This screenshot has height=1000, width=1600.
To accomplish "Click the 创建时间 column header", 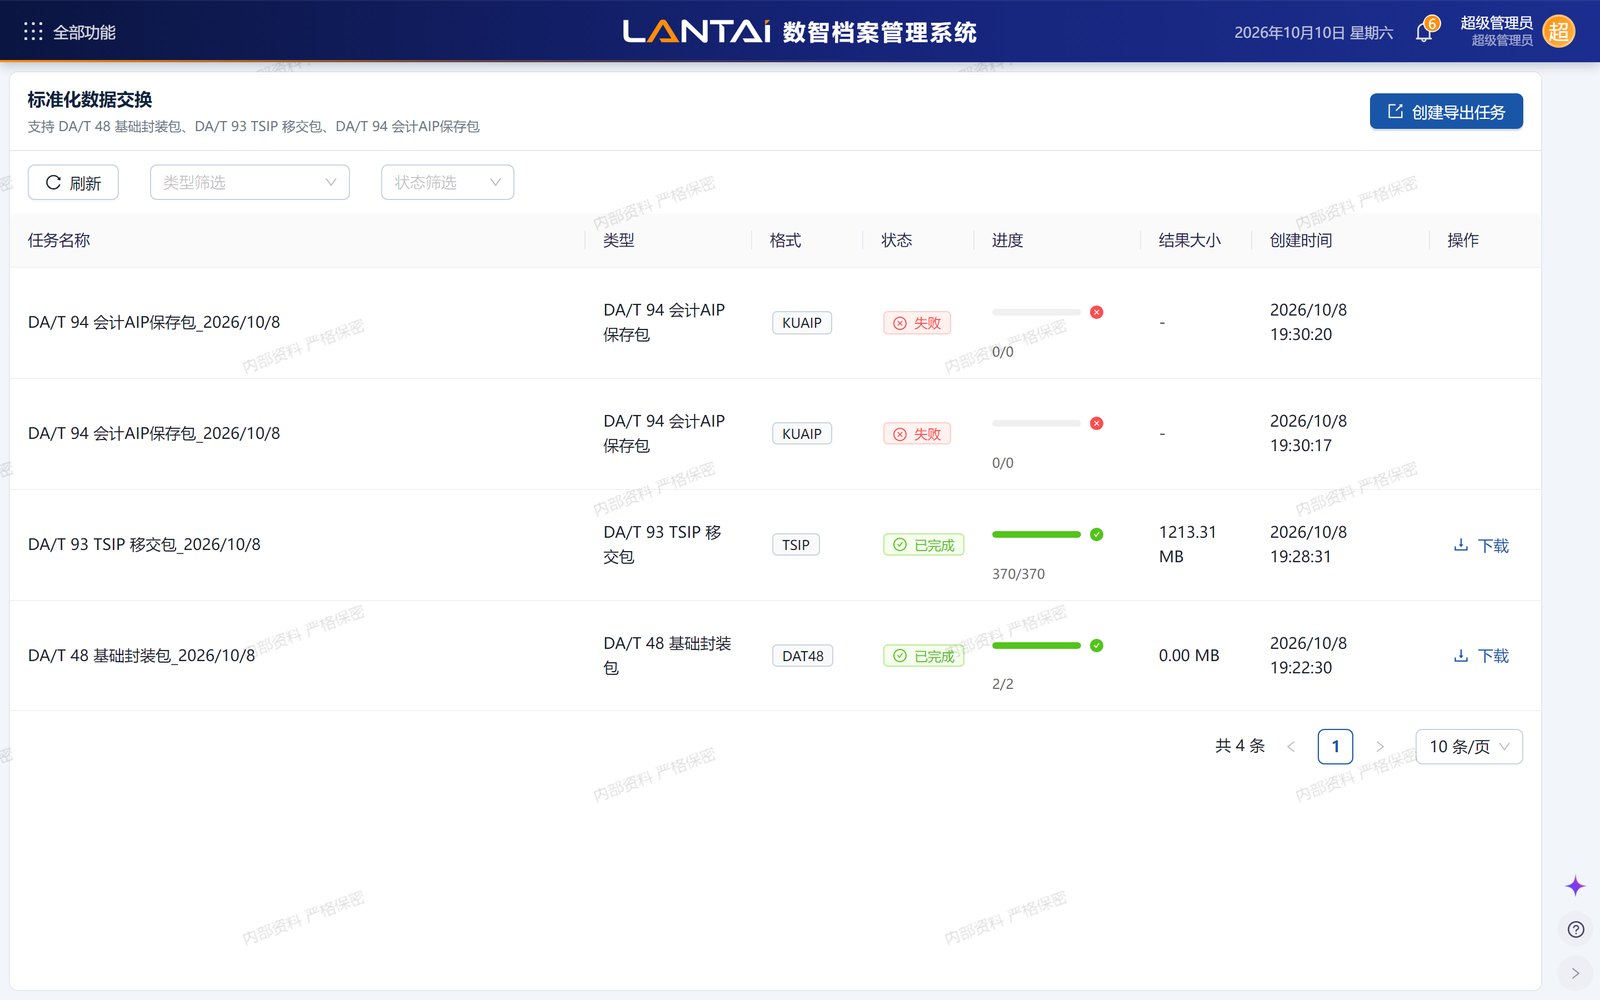I will pos(1301,240).
